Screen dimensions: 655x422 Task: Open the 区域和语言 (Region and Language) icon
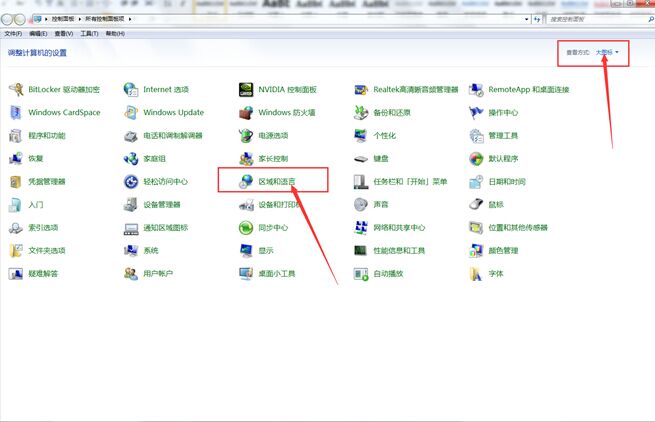point(246,181)
